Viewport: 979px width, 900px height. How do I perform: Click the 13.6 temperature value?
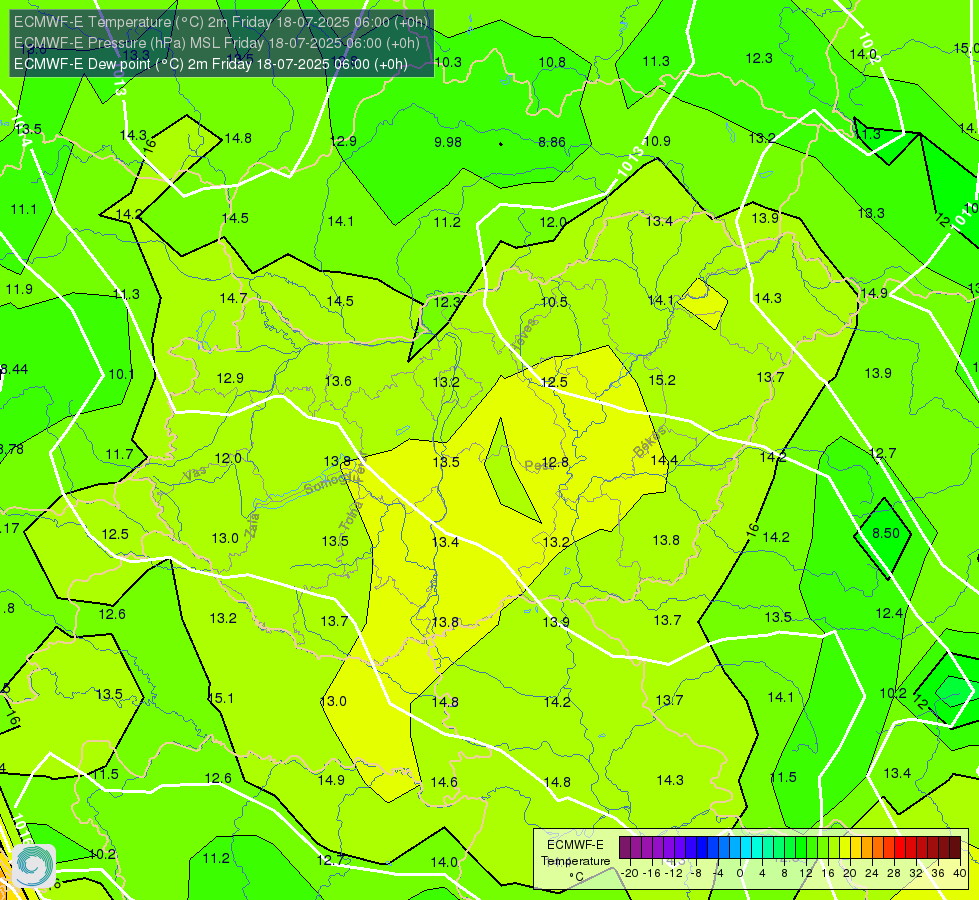(x=338, y=381)
